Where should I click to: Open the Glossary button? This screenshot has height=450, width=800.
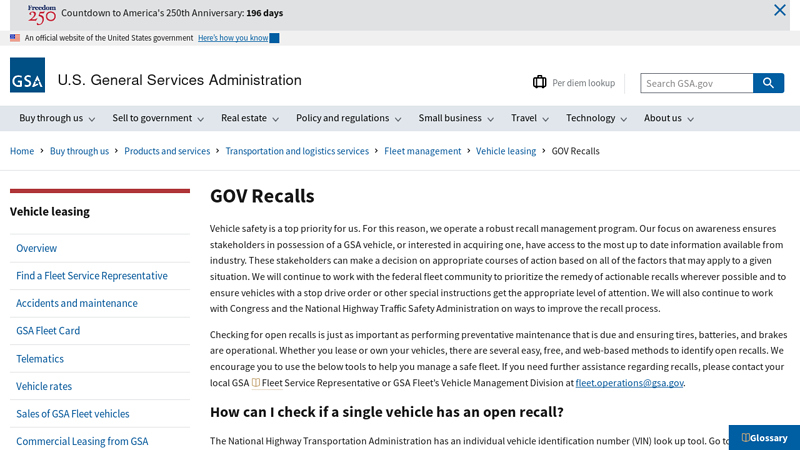click(x=764, y=438)
